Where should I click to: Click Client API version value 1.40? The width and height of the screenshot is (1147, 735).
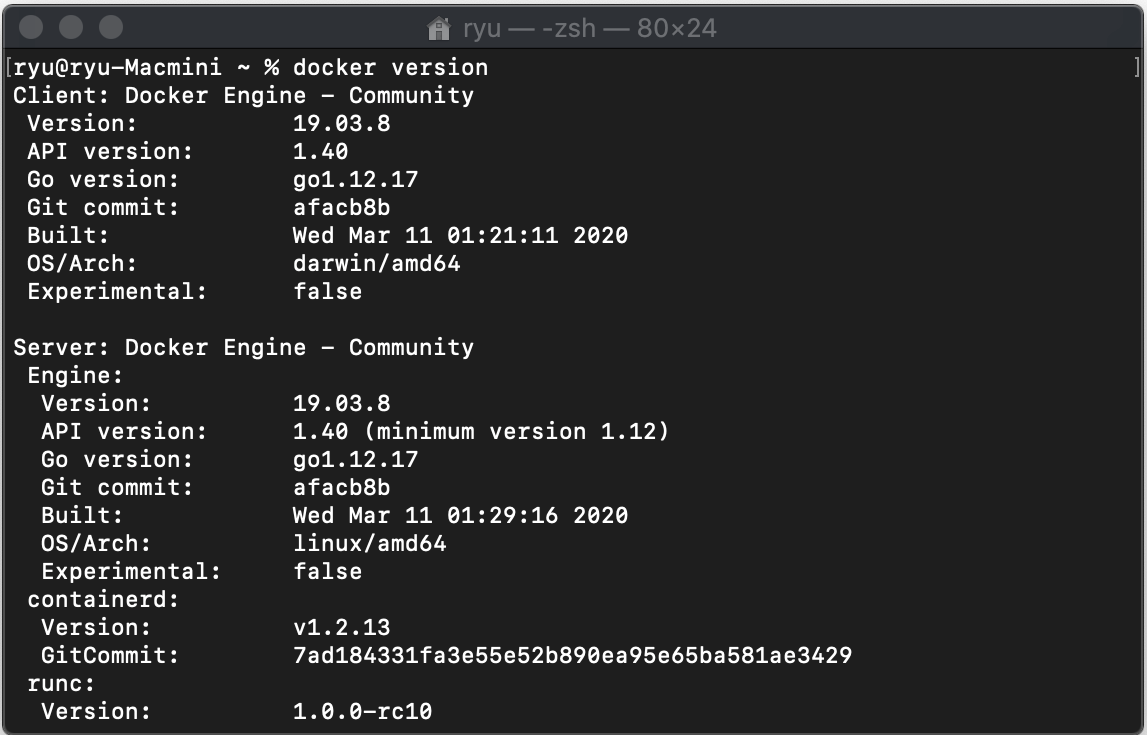(x=320, y=151)
